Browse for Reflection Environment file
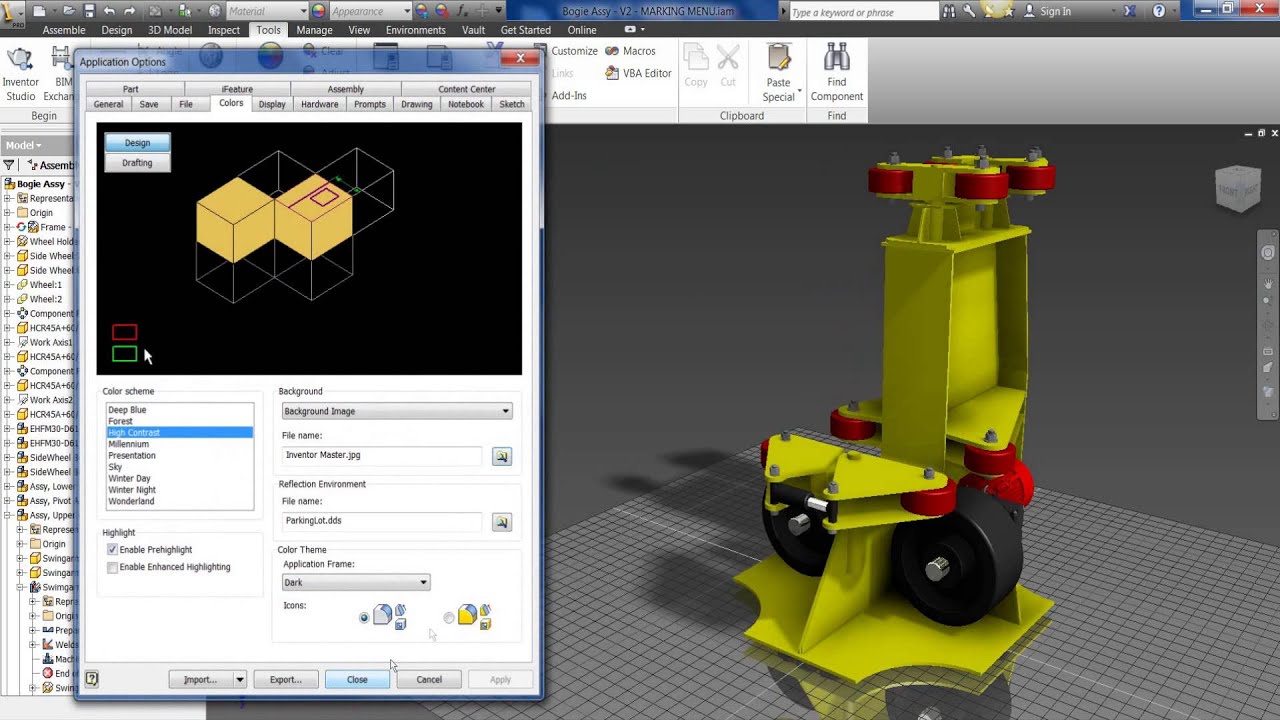The image size is (1280, 720). (501, 522)
